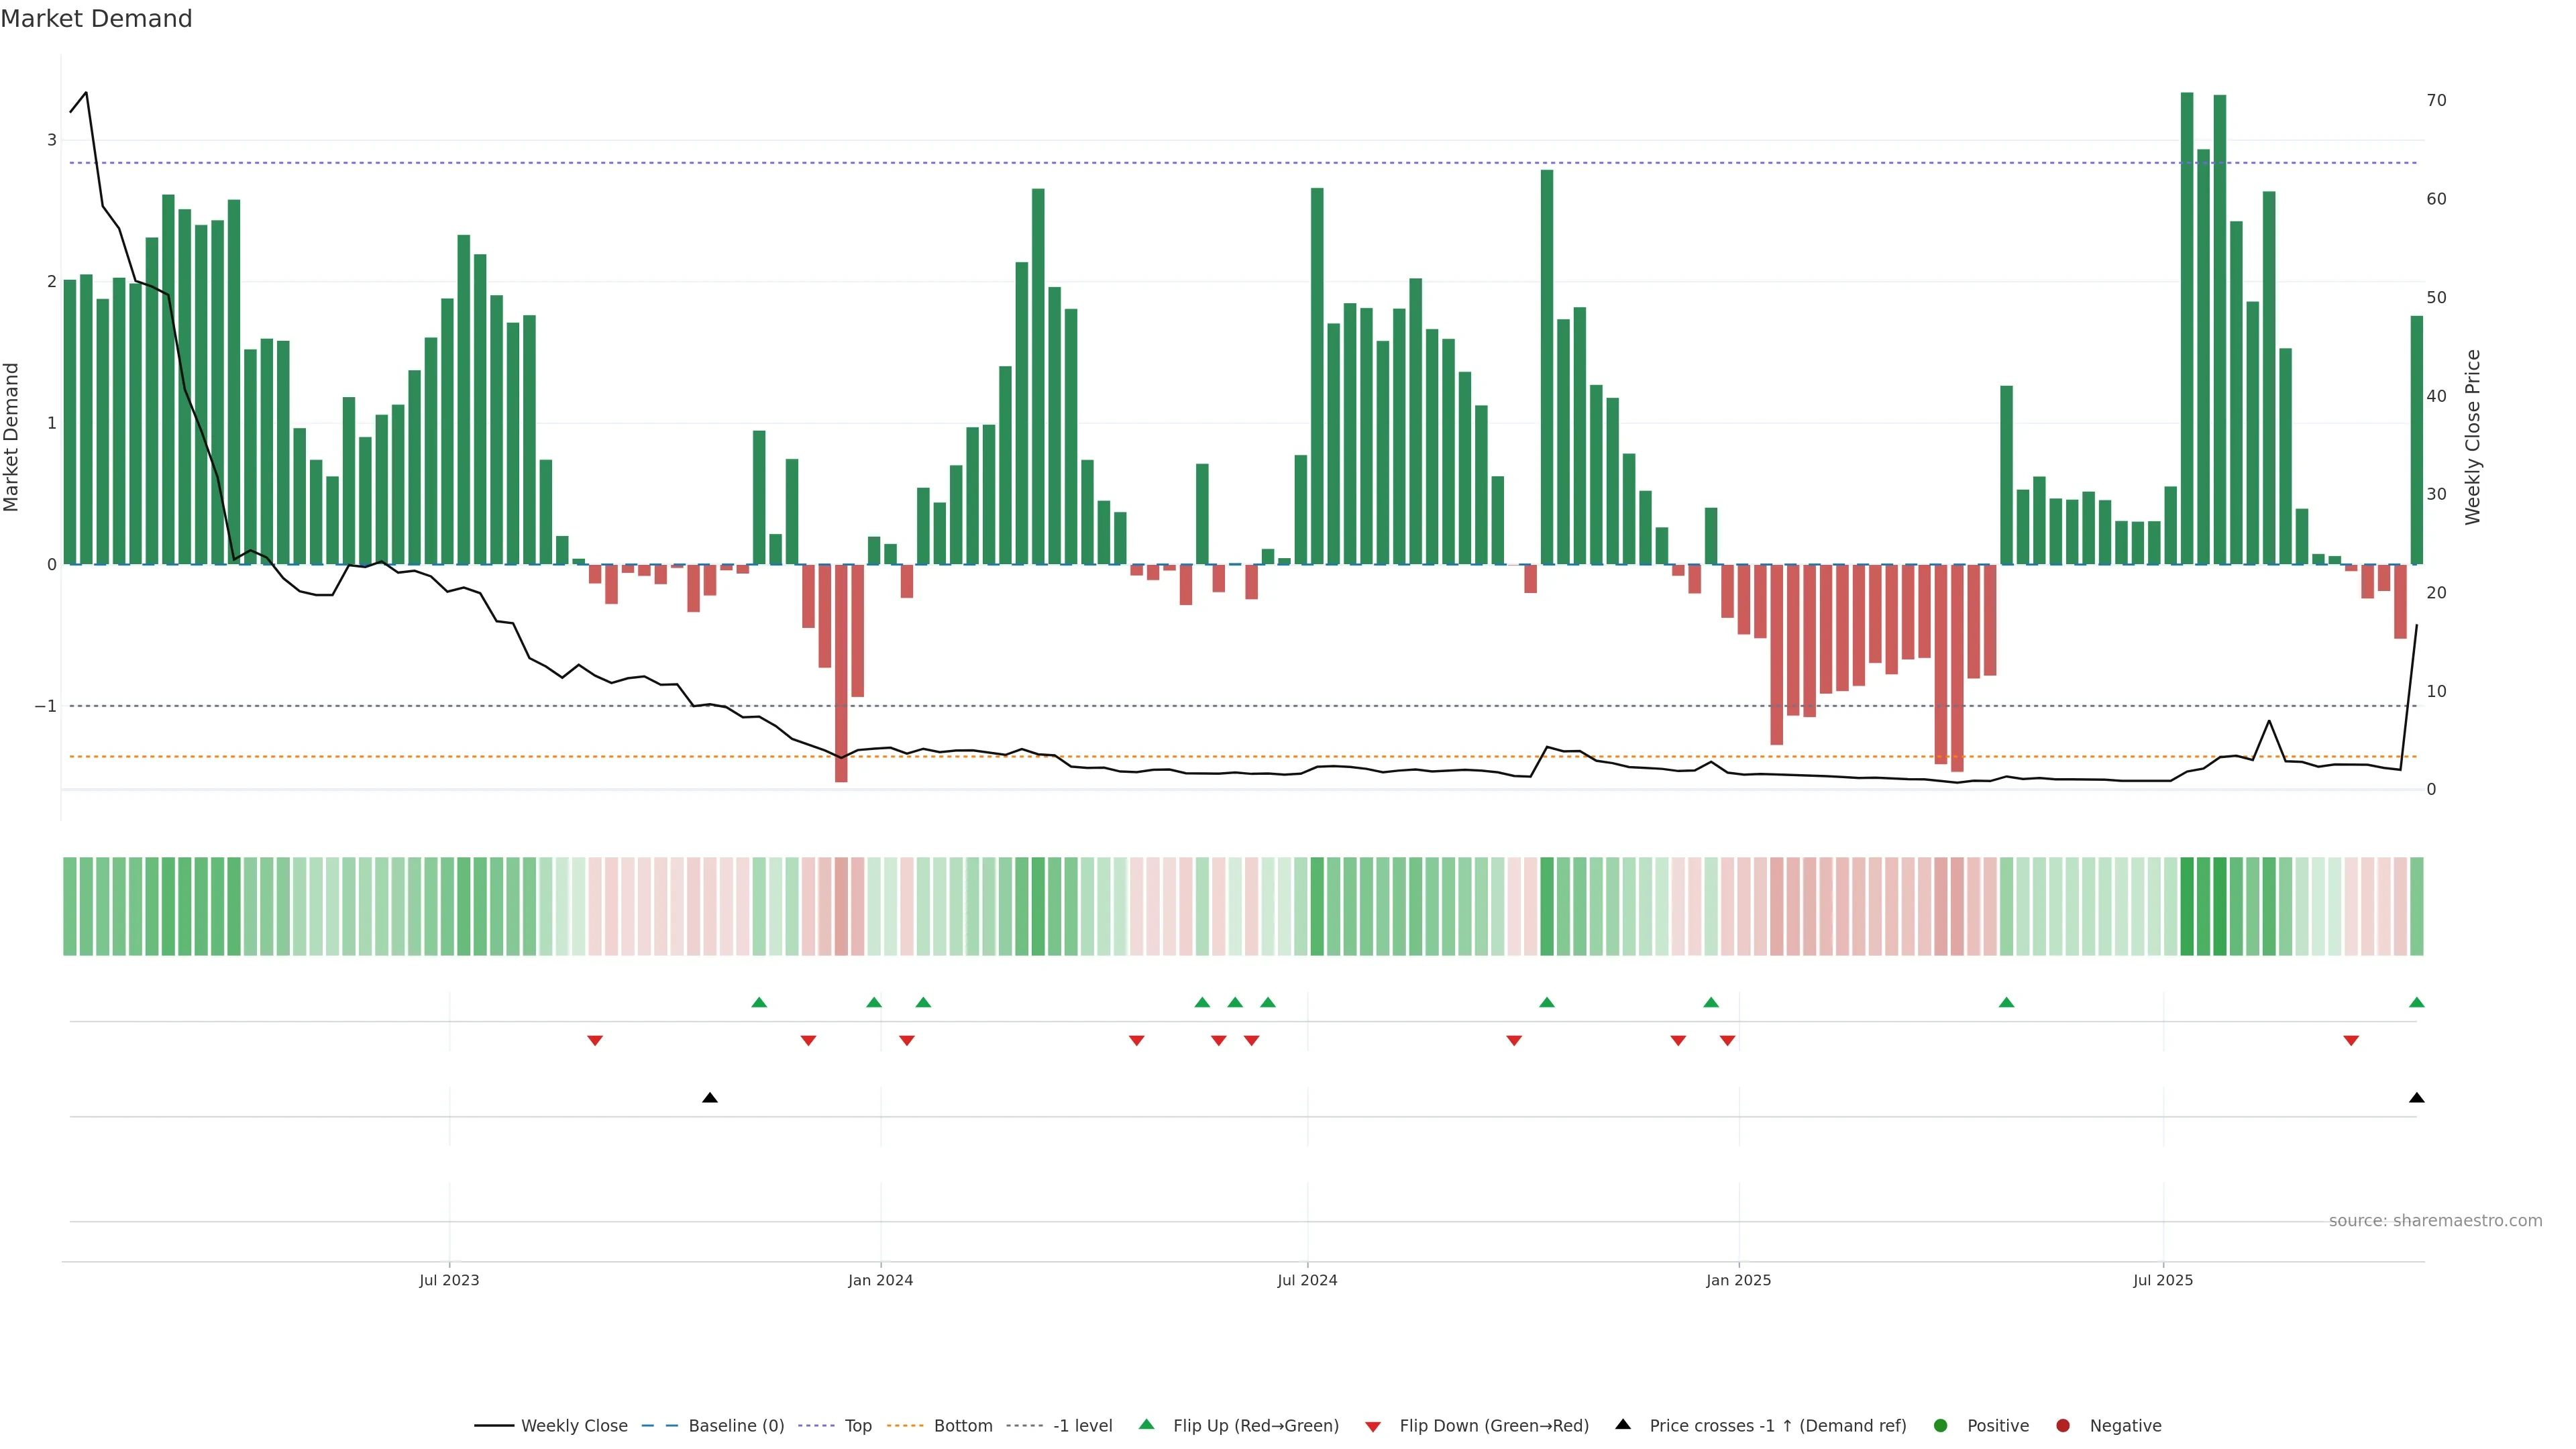Toggle the Weekly Close legend entry
The image size is (2576, 1449).
tap(573, 1426)
